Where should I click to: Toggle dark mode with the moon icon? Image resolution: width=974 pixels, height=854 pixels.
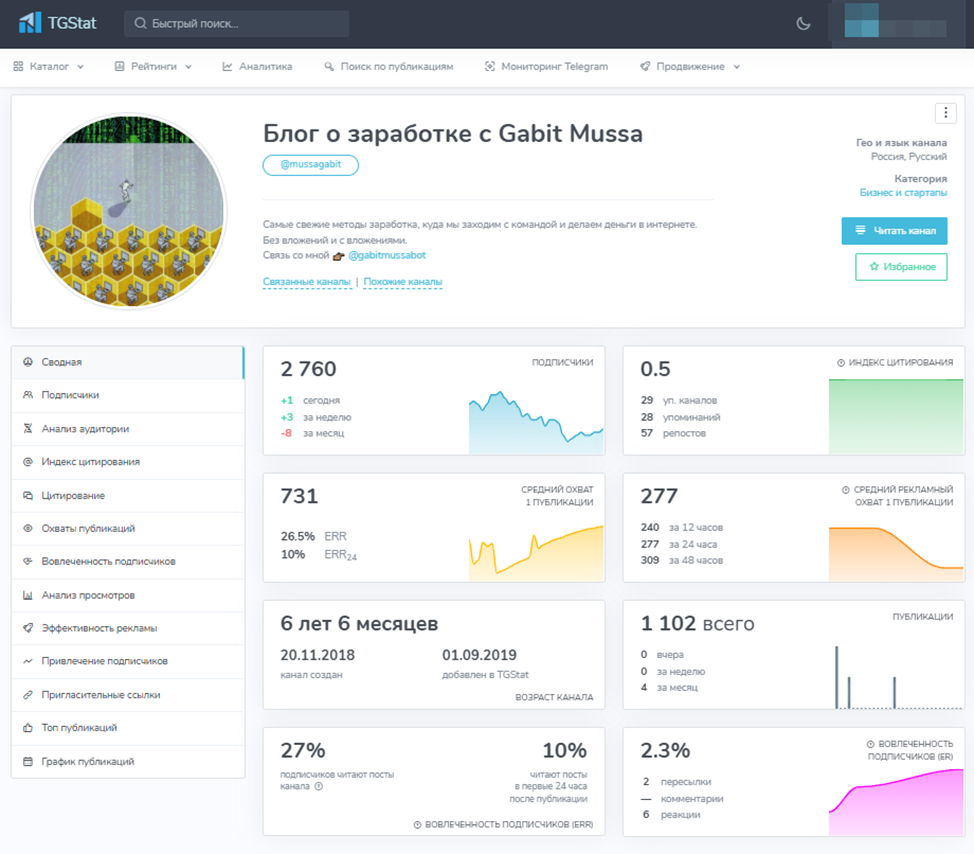tap(803, 24)
